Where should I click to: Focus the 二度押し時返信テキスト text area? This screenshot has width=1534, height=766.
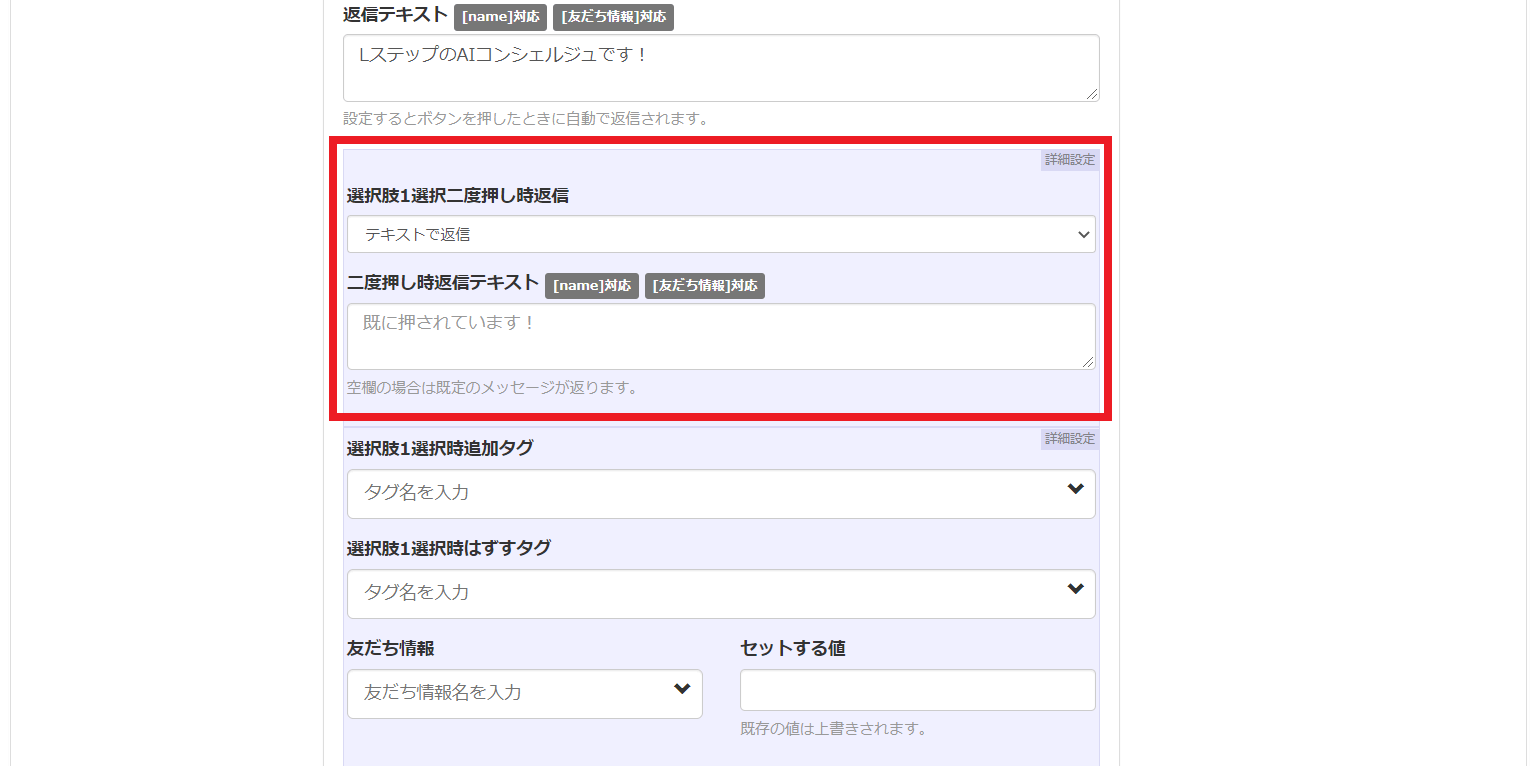721,337
